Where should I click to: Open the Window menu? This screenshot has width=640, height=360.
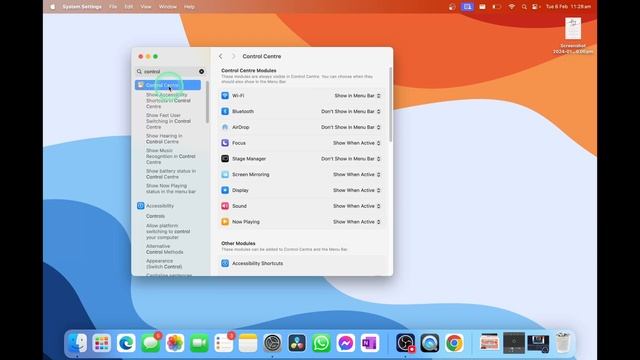click(168, 7)
